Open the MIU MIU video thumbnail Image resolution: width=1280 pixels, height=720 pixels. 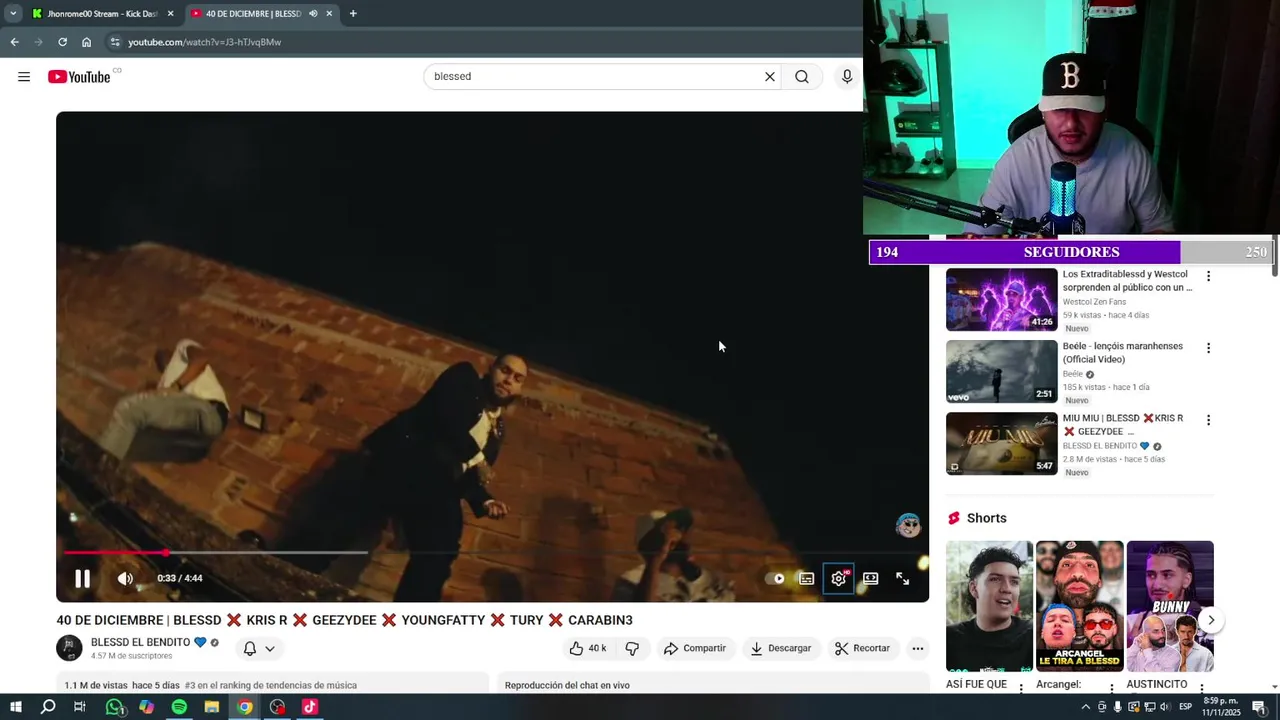click(1001, 443)
